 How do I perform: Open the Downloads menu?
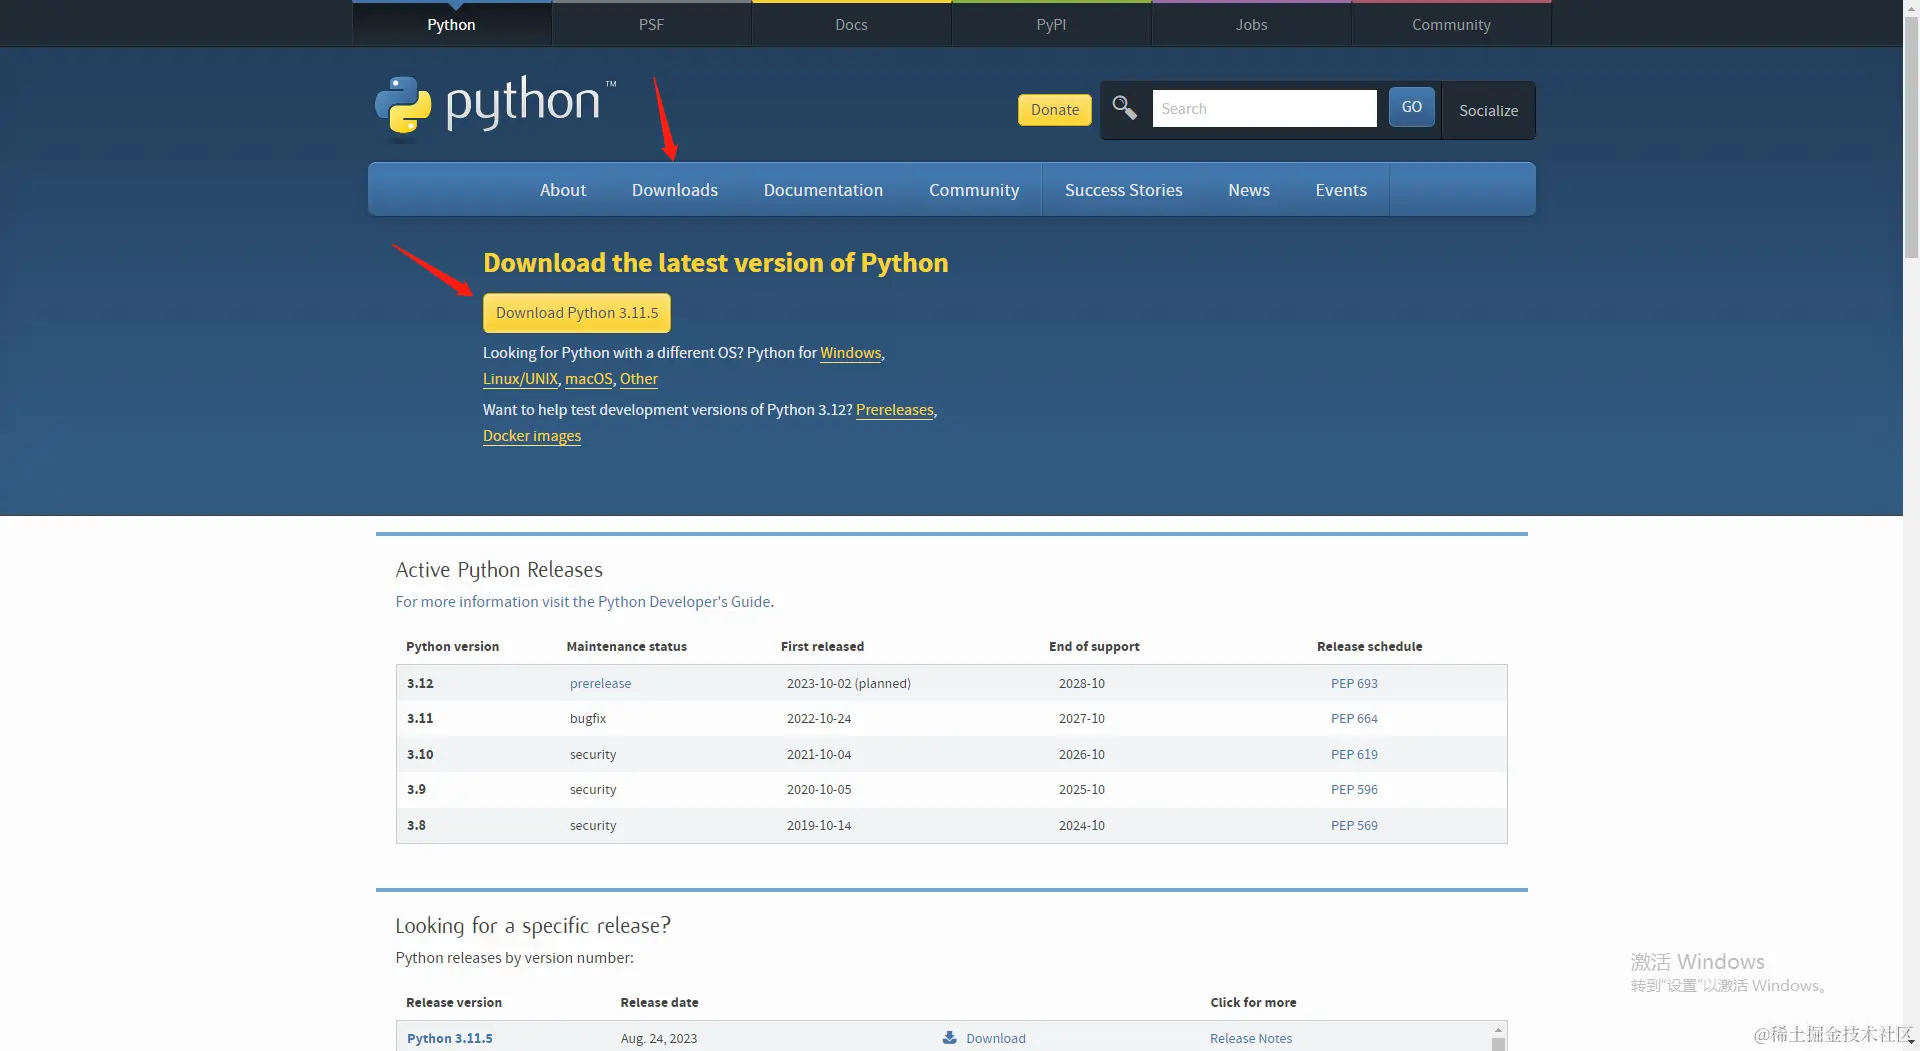(x=674, y=189)
